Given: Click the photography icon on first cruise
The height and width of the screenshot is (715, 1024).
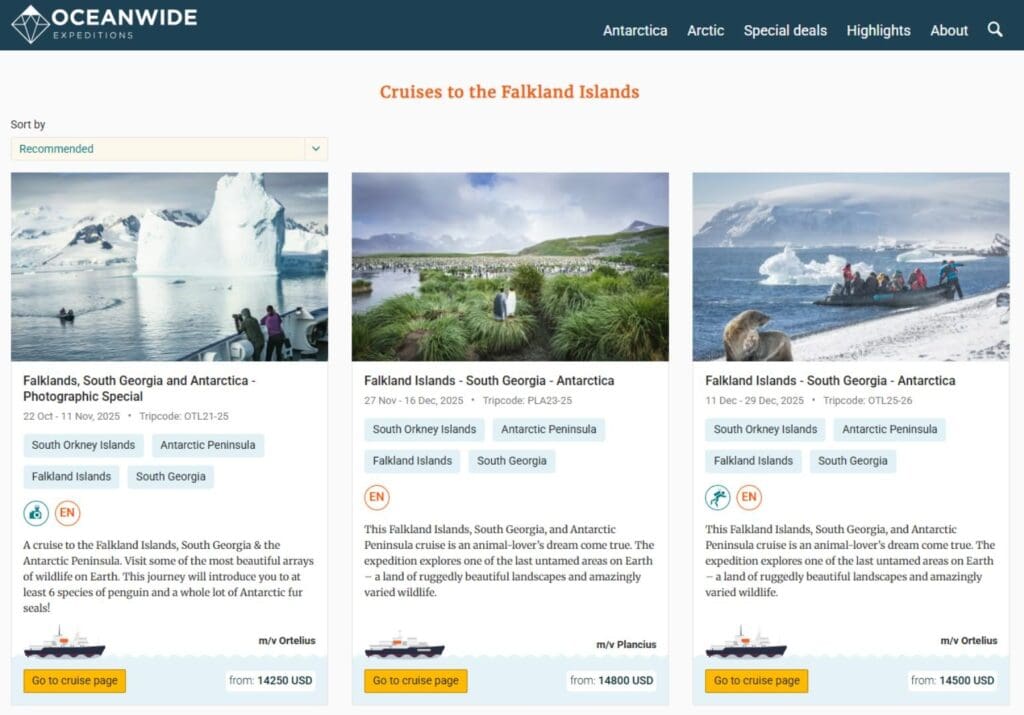Looking at the screenshot, I should coord(36,513).
